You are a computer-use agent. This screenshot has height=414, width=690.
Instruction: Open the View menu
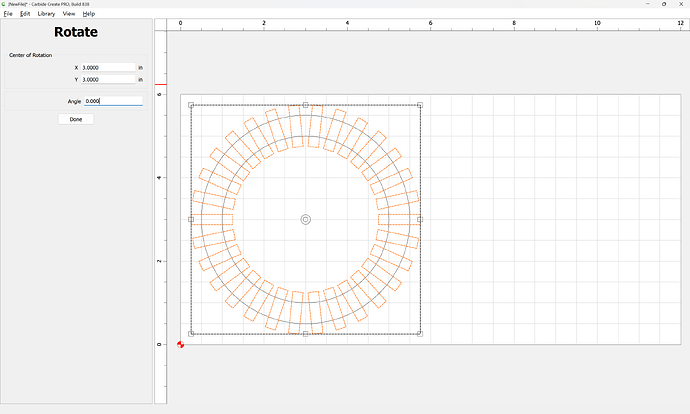(x=69, y=14)
